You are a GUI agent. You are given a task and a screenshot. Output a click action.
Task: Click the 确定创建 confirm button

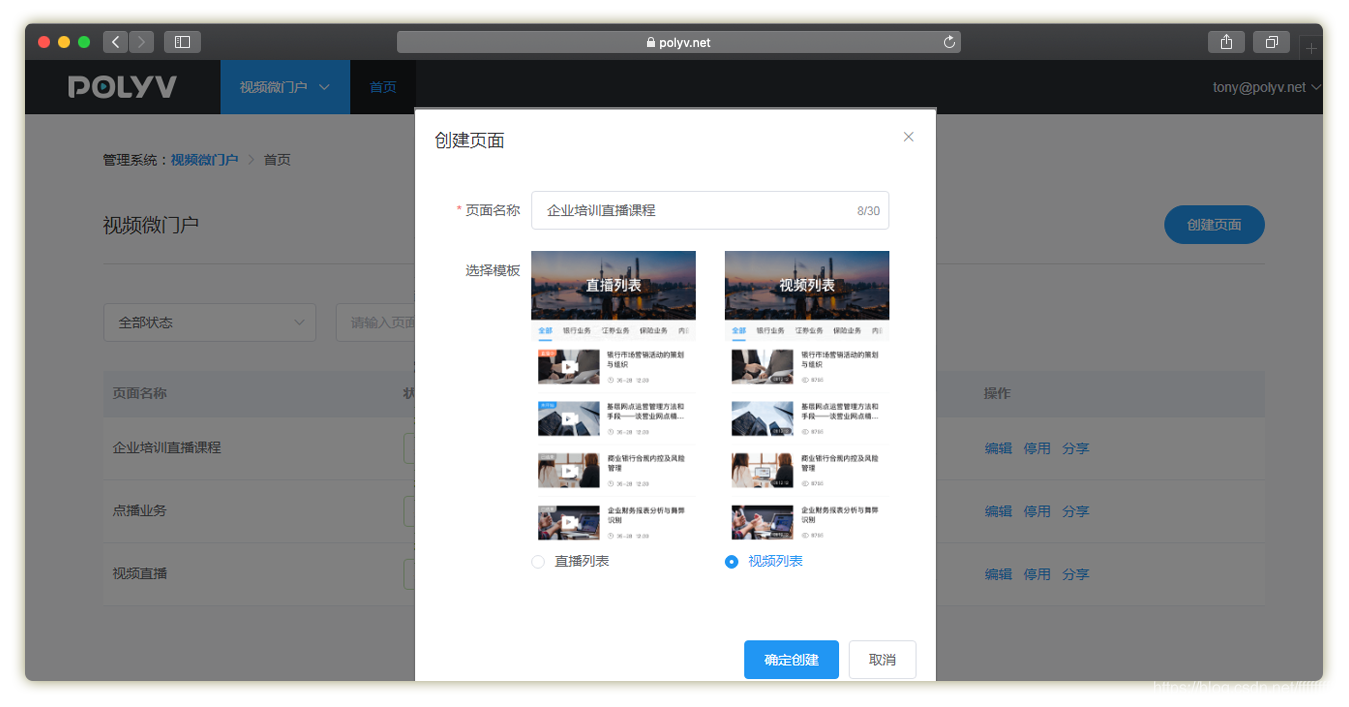point(791,660)
